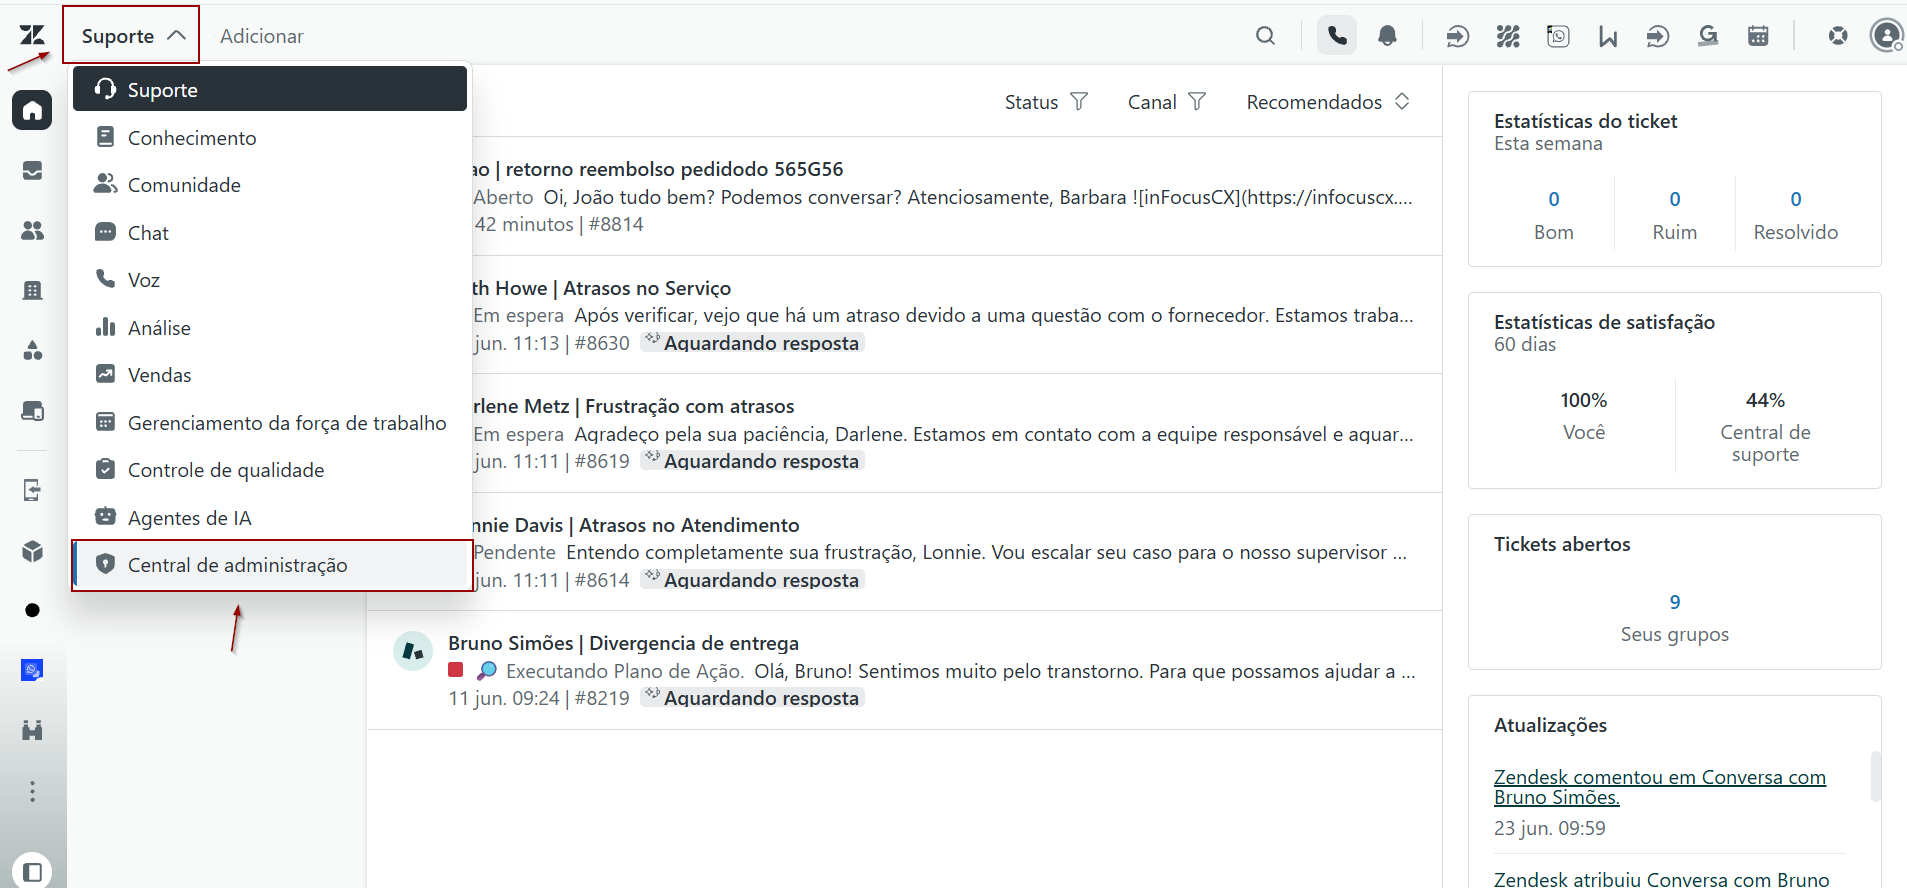Open the three-dots more sidebar icon
Screen dimensions: 1907x888
[x=32, y=792]
